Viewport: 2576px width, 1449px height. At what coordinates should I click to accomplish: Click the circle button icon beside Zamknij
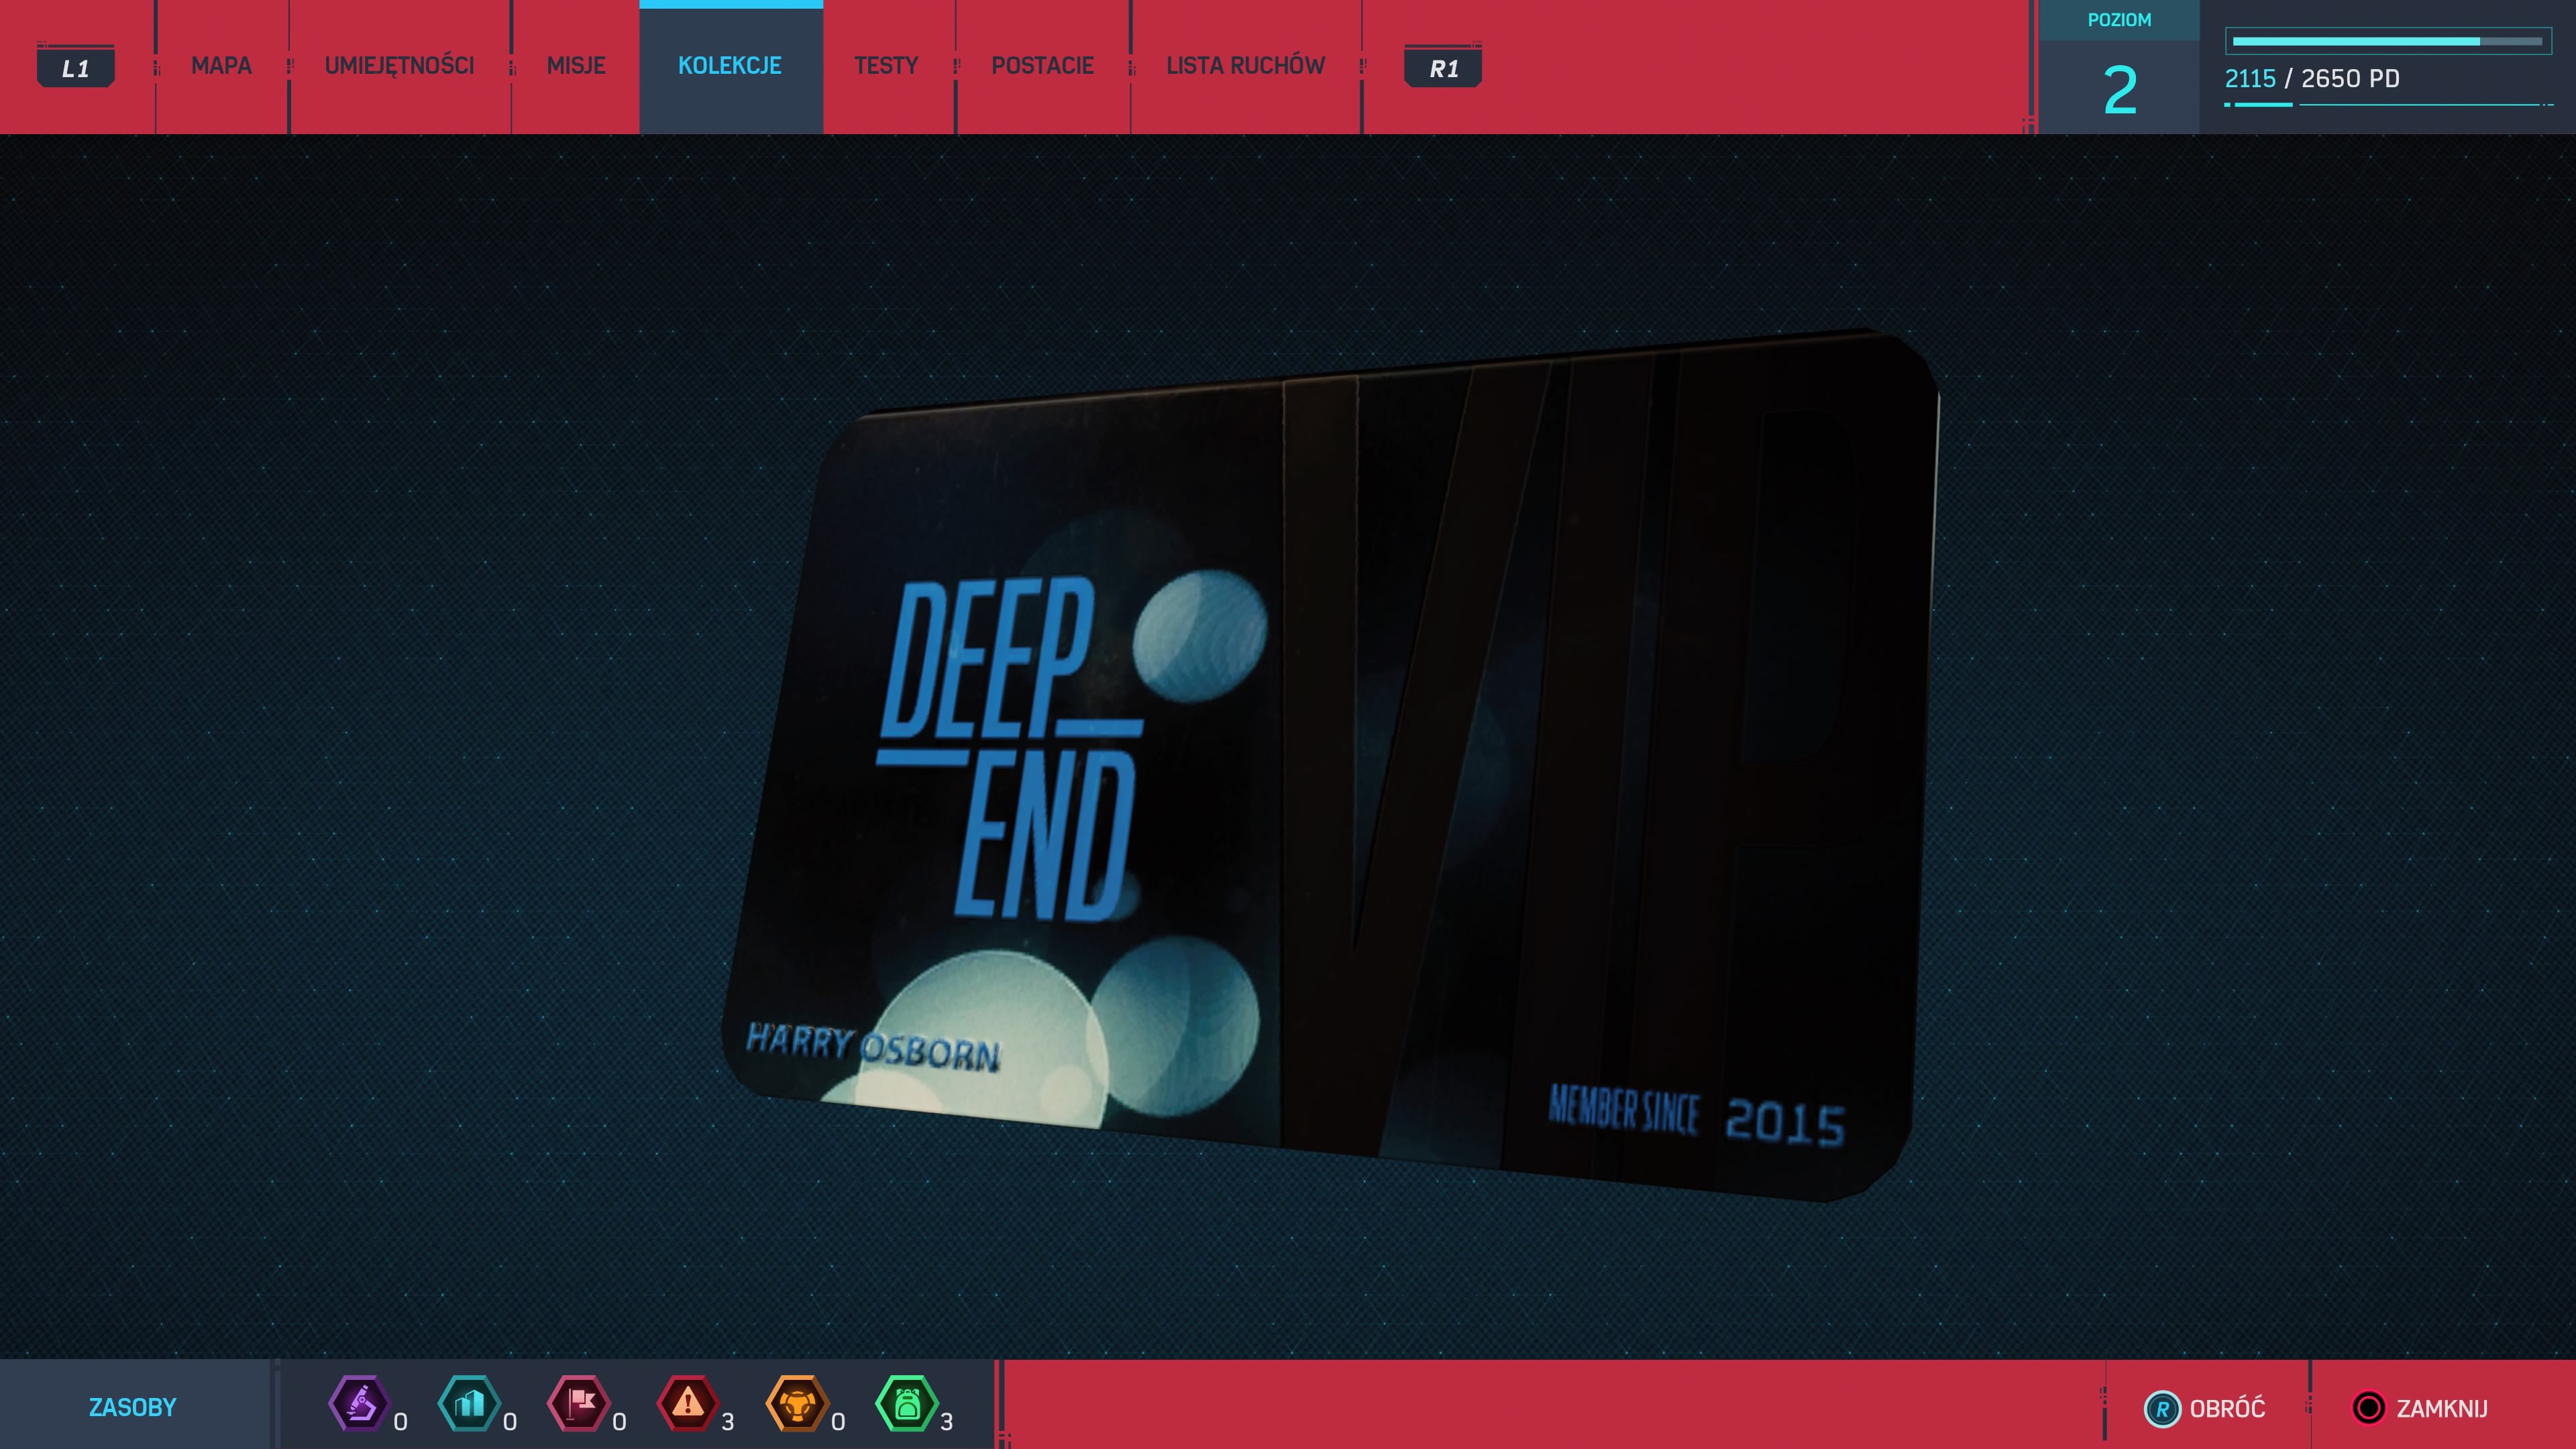point(2368,1408)
